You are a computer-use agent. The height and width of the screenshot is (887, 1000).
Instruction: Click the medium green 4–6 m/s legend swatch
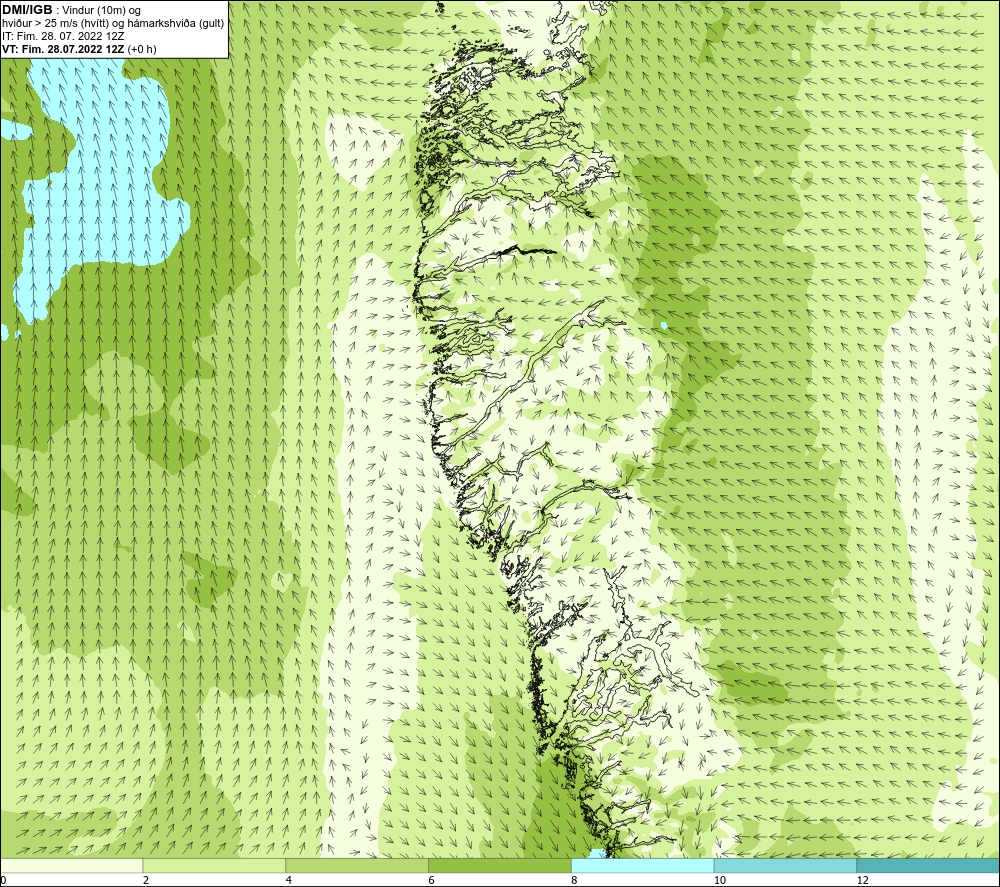(x=357, y=865)
